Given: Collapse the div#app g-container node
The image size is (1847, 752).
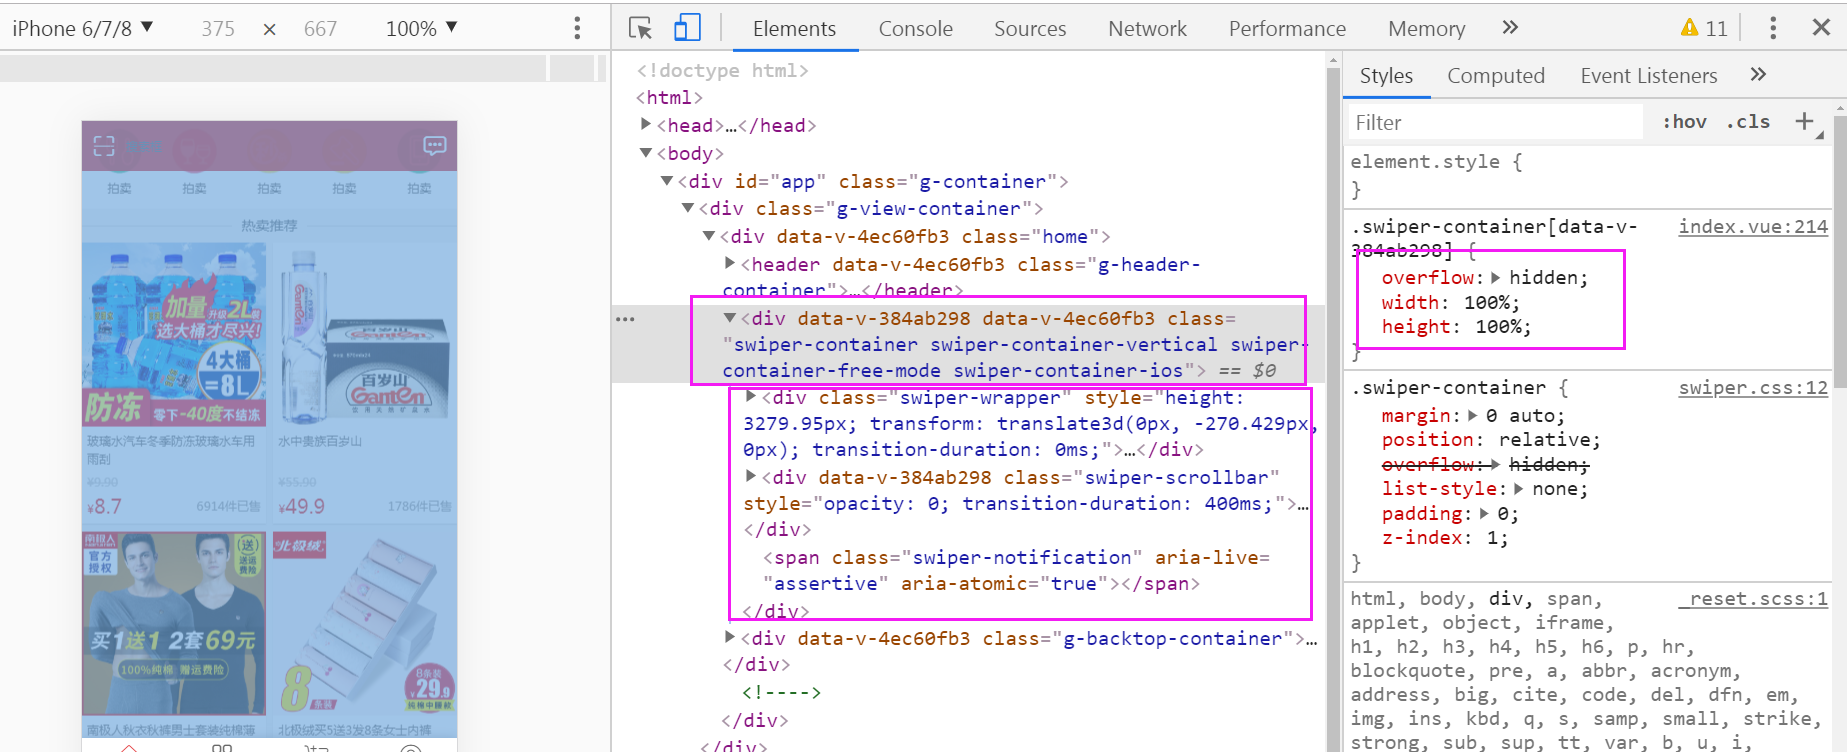Looking at the screenshot, I should (667, 181).
